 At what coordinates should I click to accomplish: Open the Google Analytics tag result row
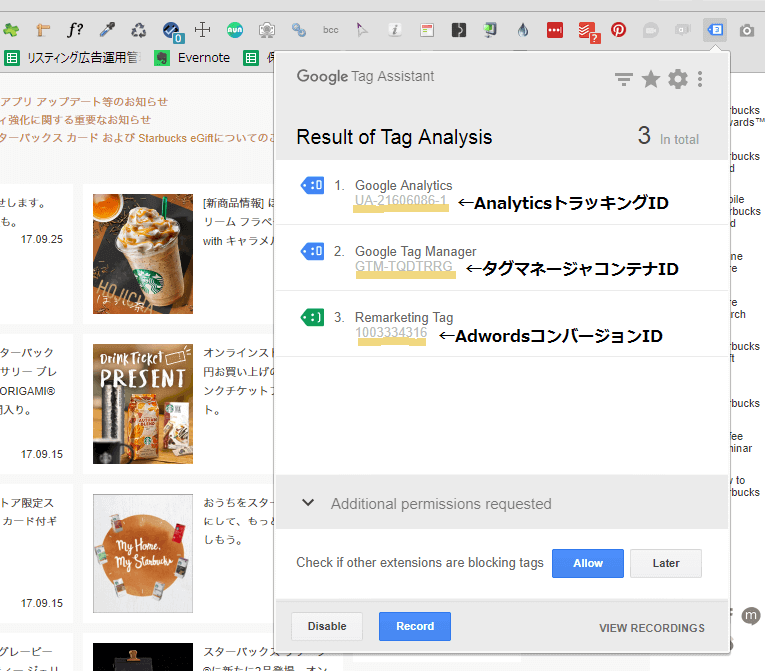point(502,193)
